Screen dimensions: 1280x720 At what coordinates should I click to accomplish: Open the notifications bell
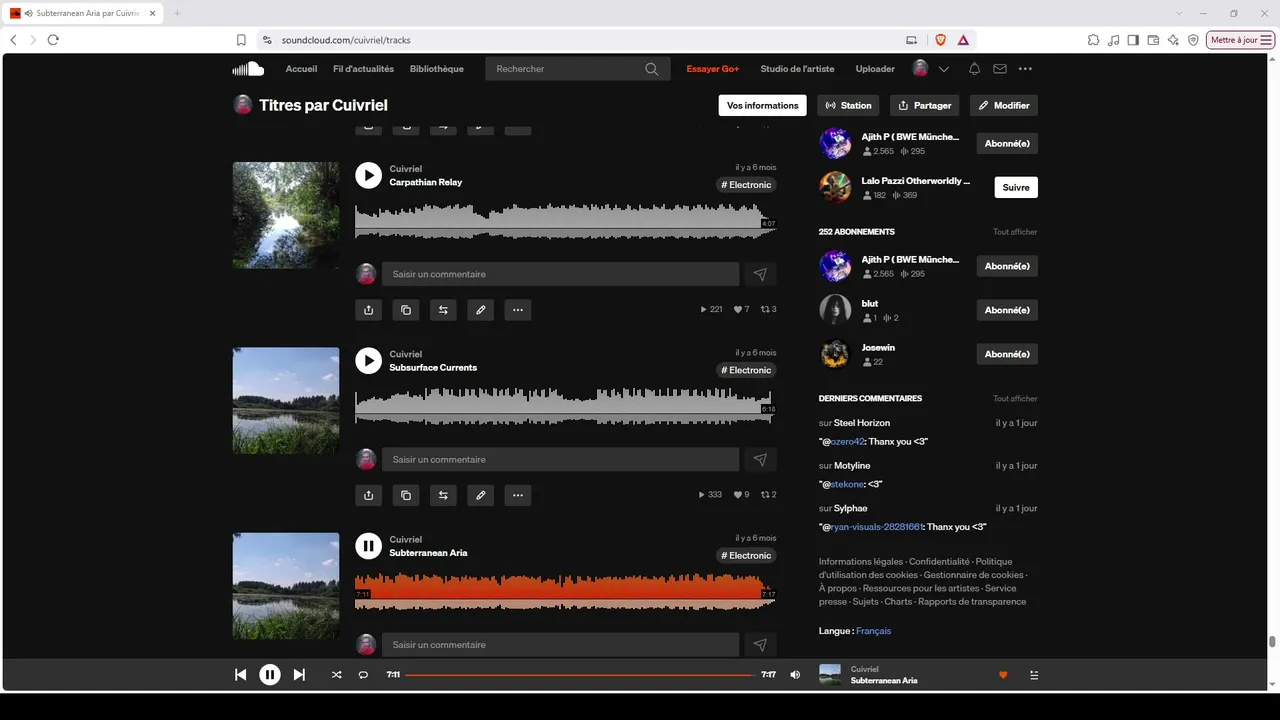[974, 69]
